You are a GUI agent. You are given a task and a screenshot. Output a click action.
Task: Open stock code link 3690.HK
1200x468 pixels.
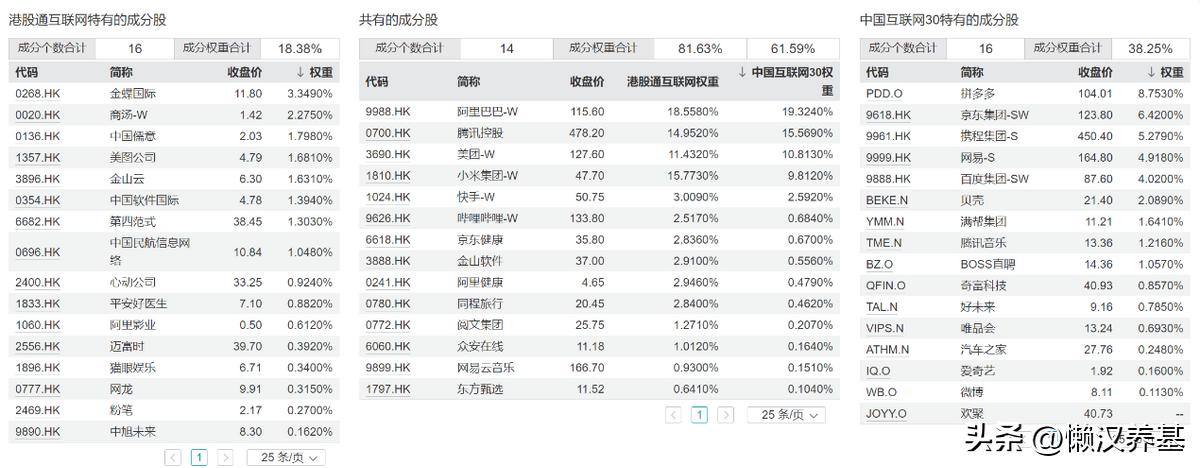point(388,154)
